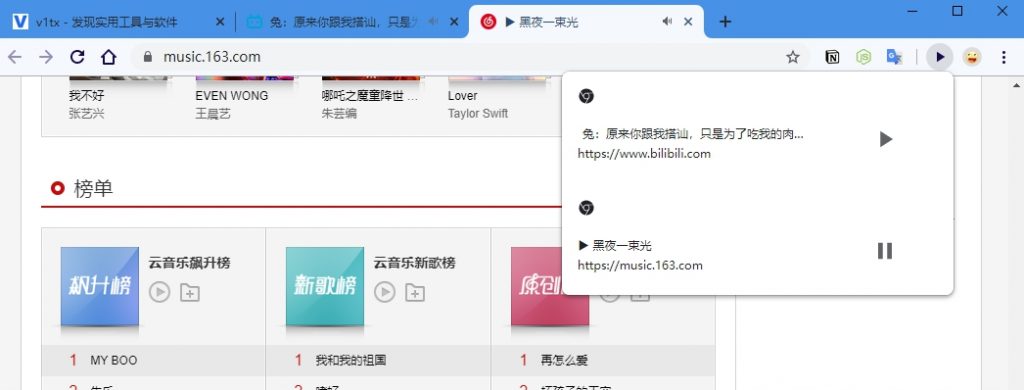Viewport: 1024px width, 390px height.
Task: View site security lock info
Action: pos(148,57)
